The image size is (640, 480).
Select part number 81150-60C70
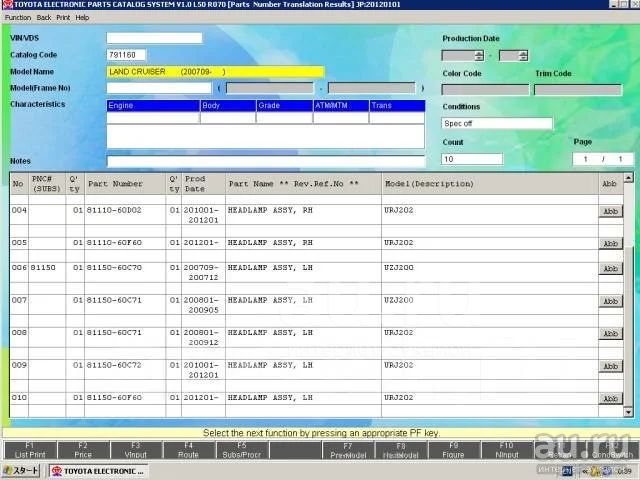[114, 267]
